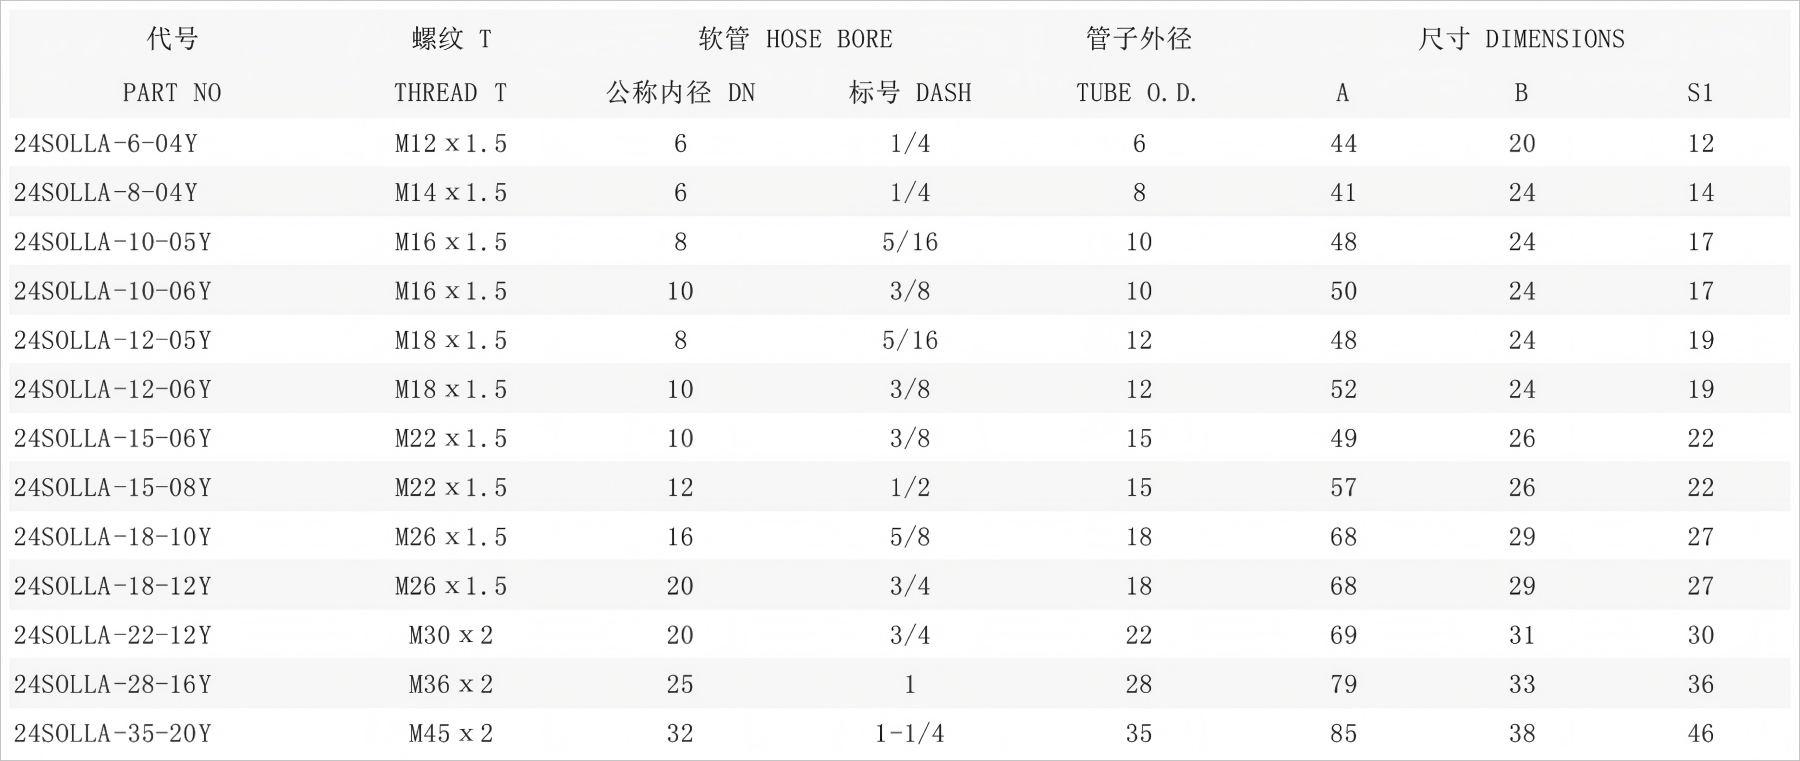This screenshot has width=1800, height=761.
Task: Click the S1 column header
Action: click(1700, 93)
